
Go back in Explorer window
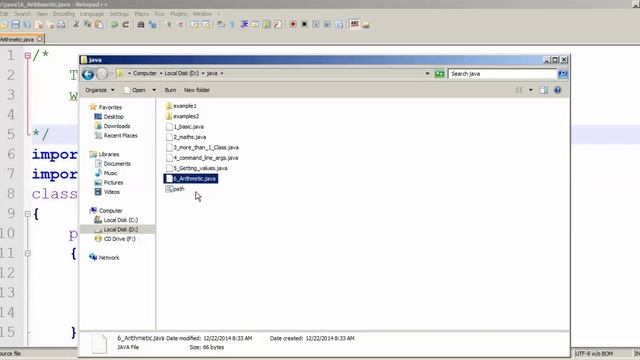(x=88, y=74)
